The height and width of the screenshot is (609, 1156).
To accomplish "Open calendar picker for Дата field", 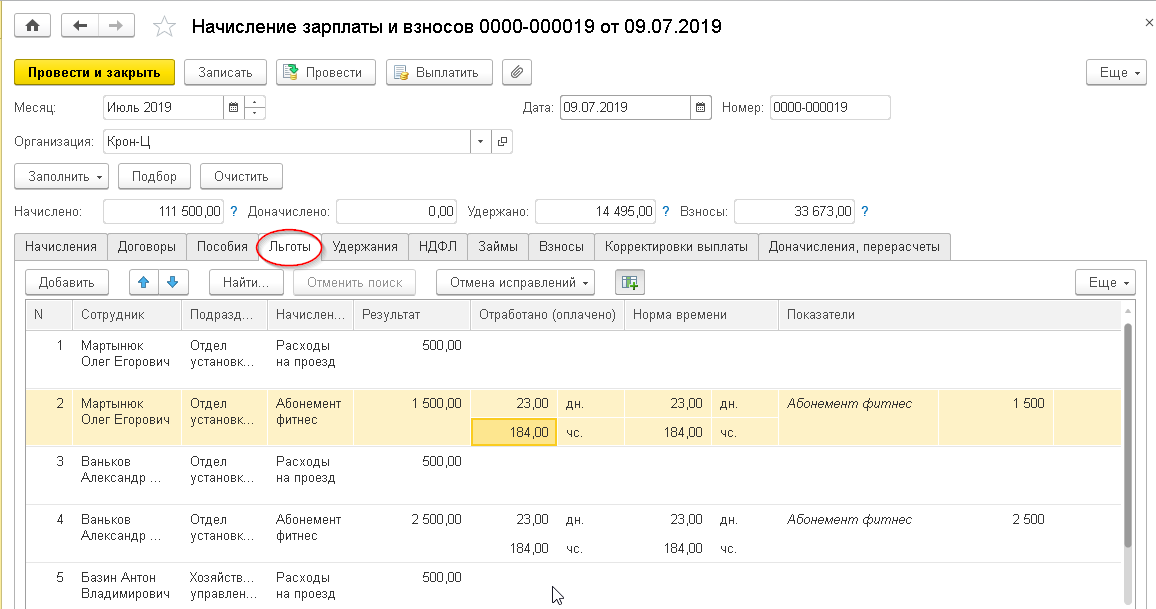I will (700, 108).
